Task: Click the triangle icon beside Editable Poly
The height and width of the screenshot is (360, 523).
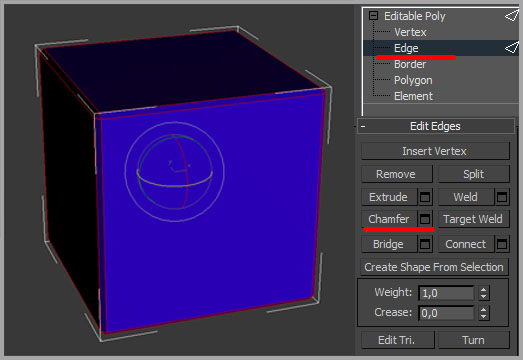Action: click(512, 16)
